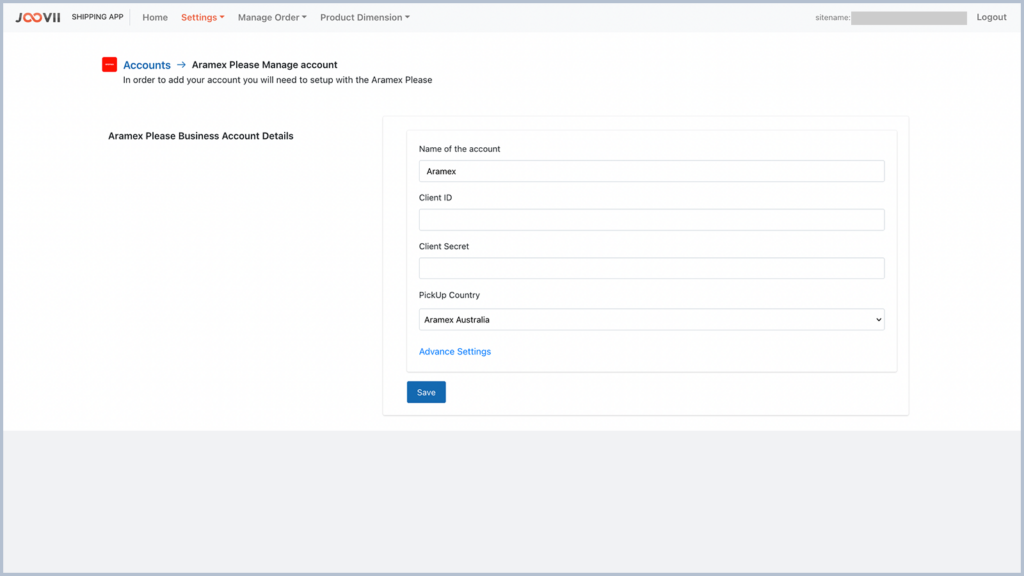1024x576 pixels.
Task: Open Advance Settings
Action: click(x=455, y=351)
